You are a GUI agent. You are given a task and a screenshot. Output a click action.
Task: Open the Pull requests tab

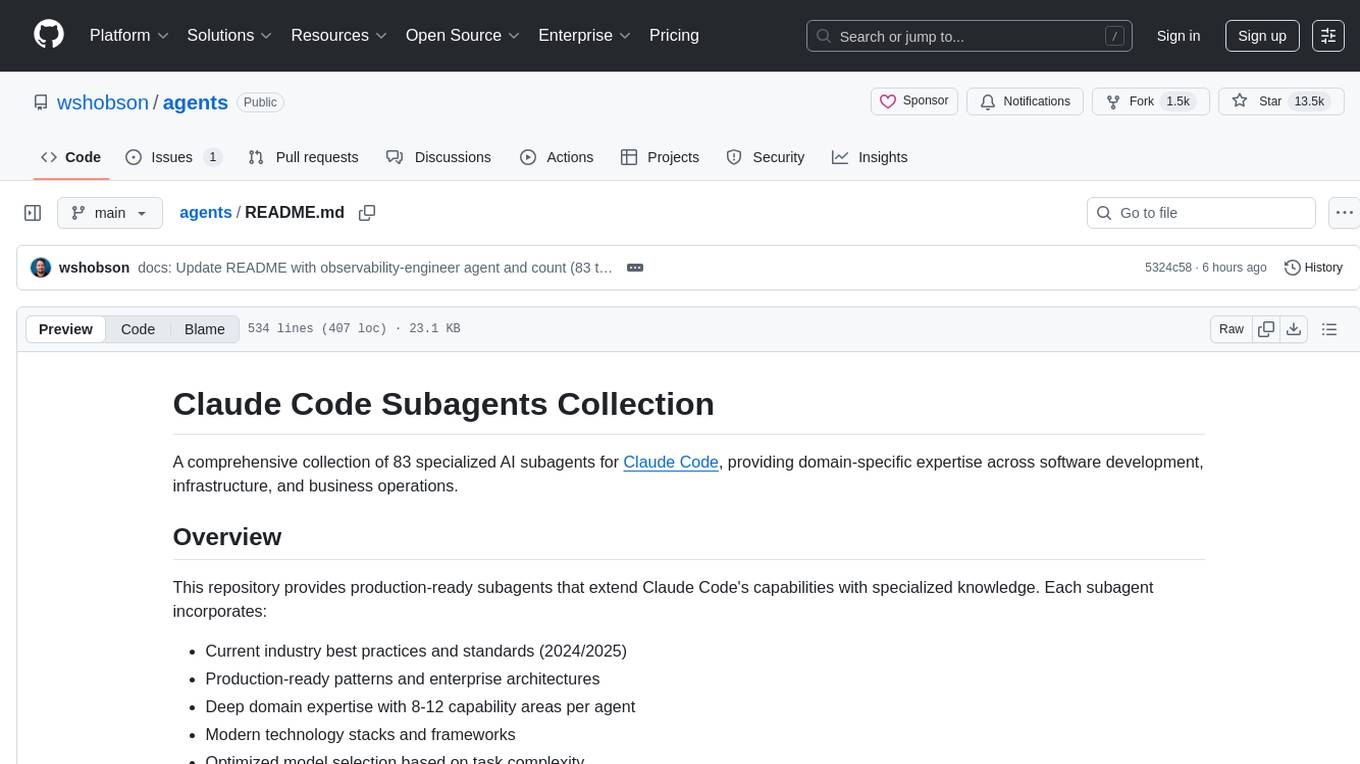(x=303, y=157)
